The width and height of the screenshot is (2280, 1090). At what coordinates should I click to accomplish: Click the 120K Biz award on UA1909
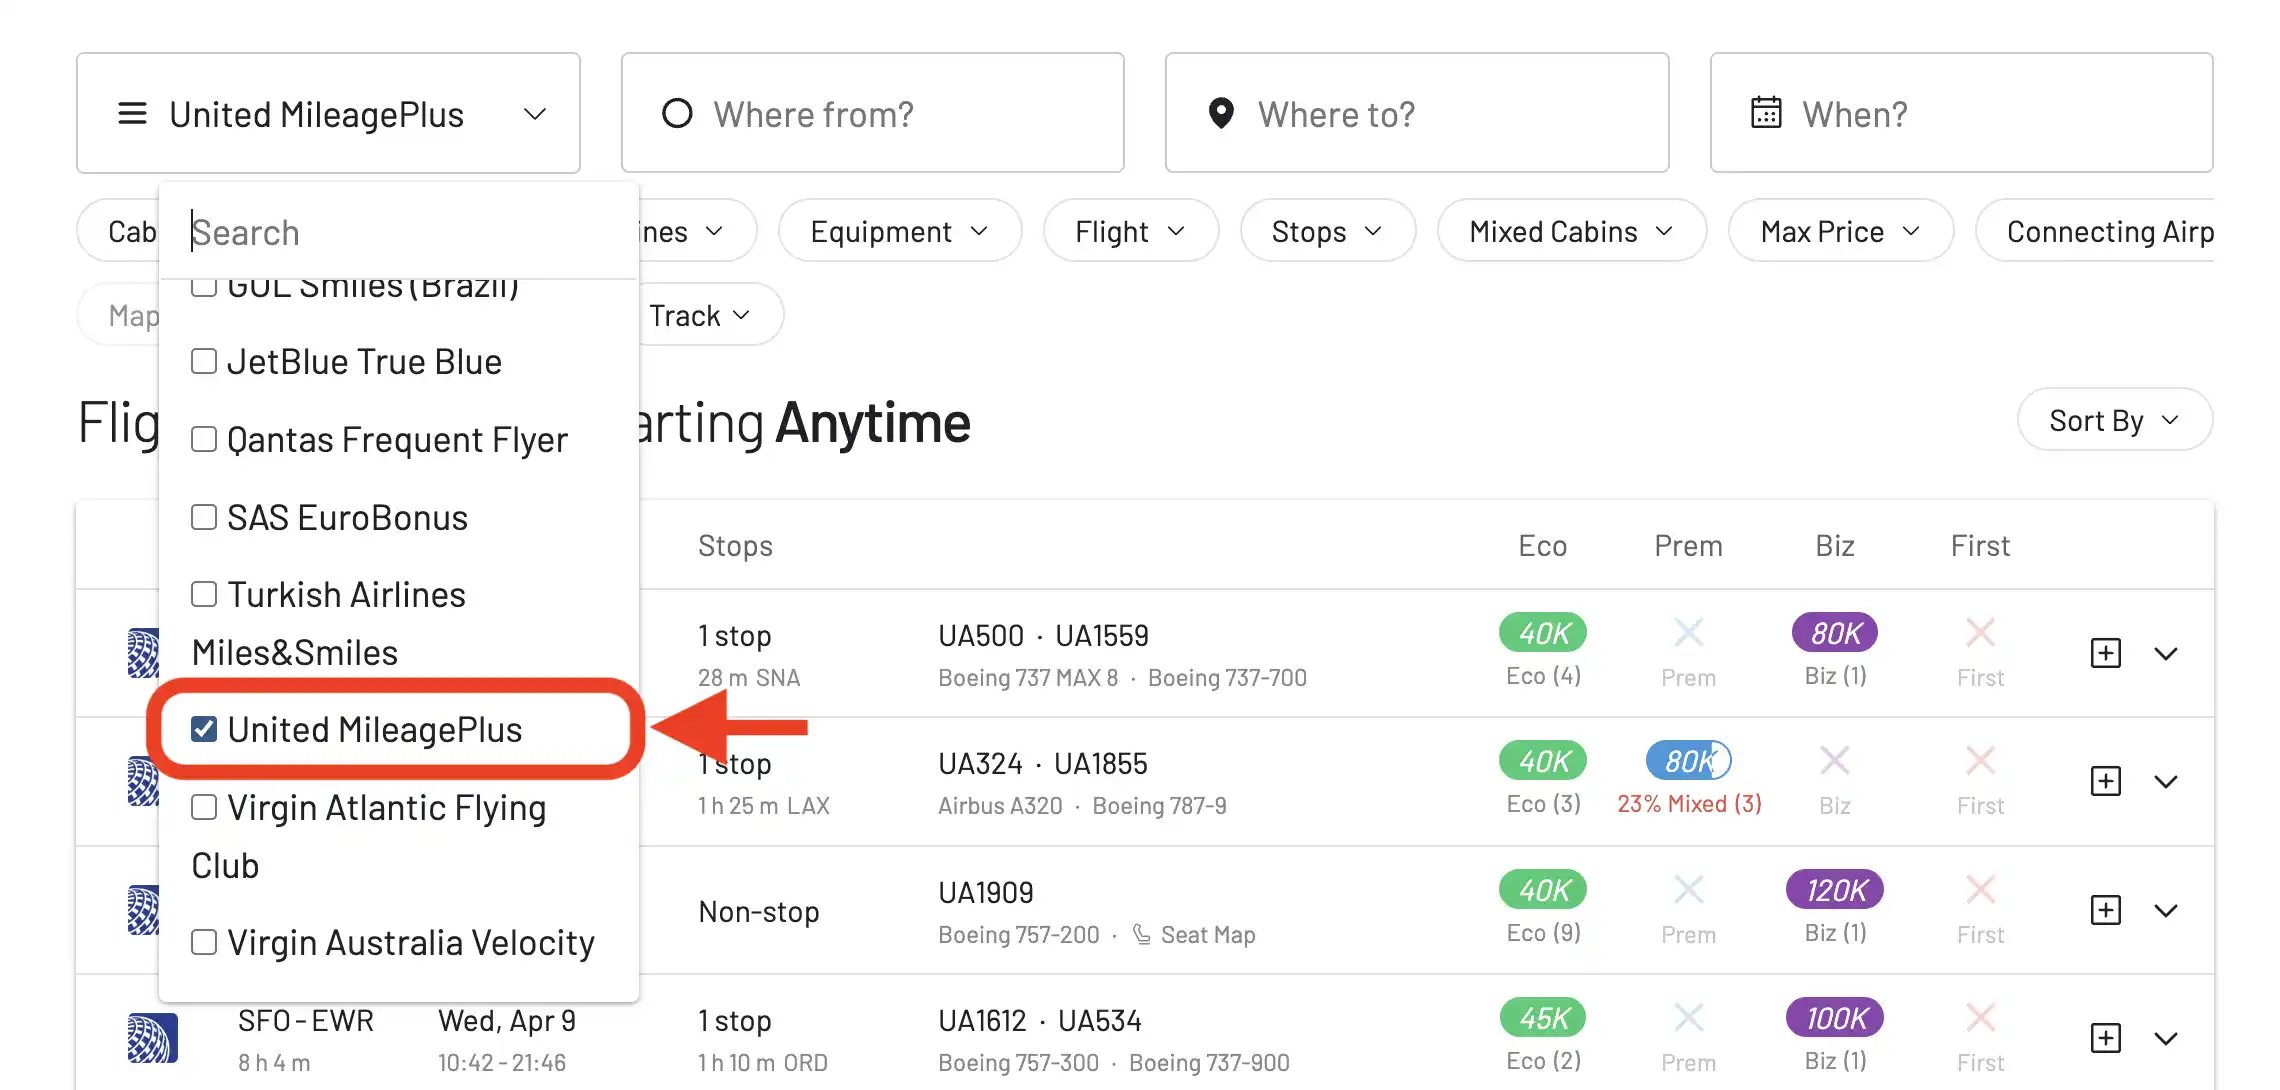(1835, 889)
